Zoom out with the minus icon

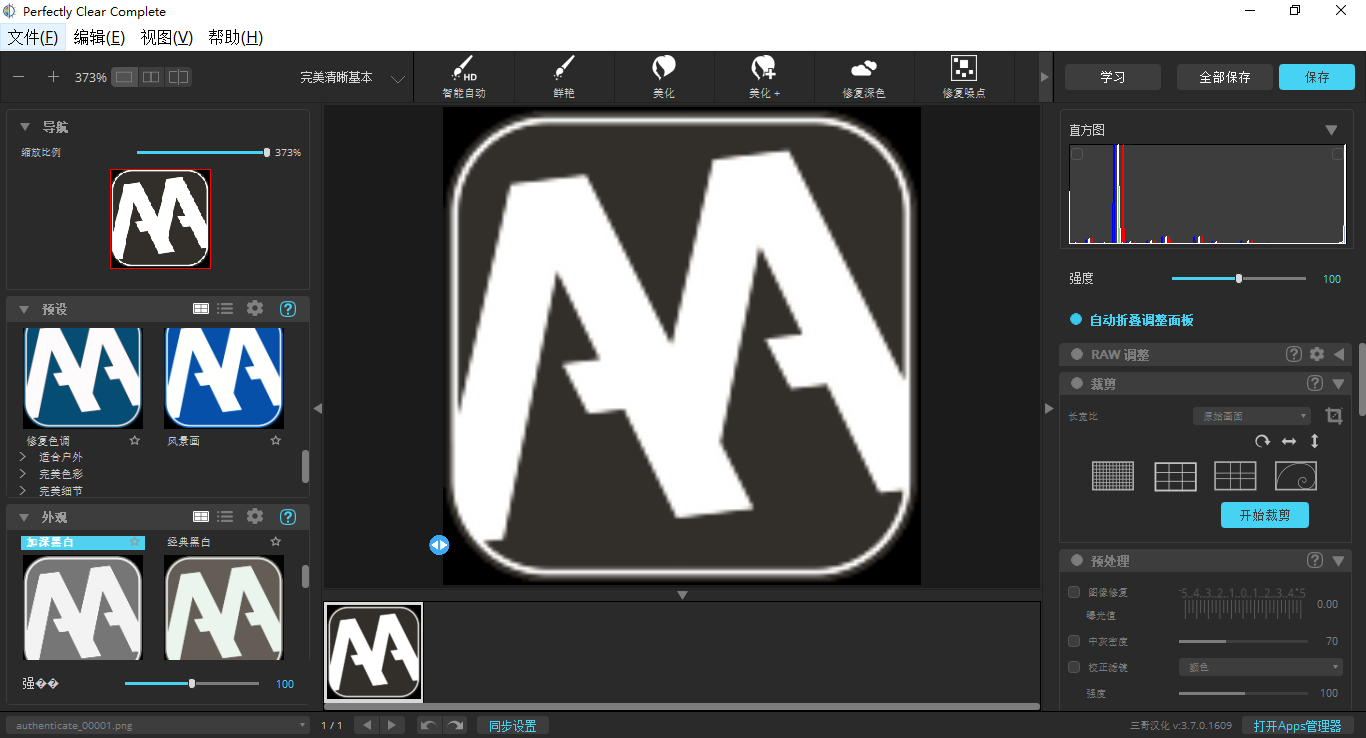pyautogui.click(x=19, y=77)
